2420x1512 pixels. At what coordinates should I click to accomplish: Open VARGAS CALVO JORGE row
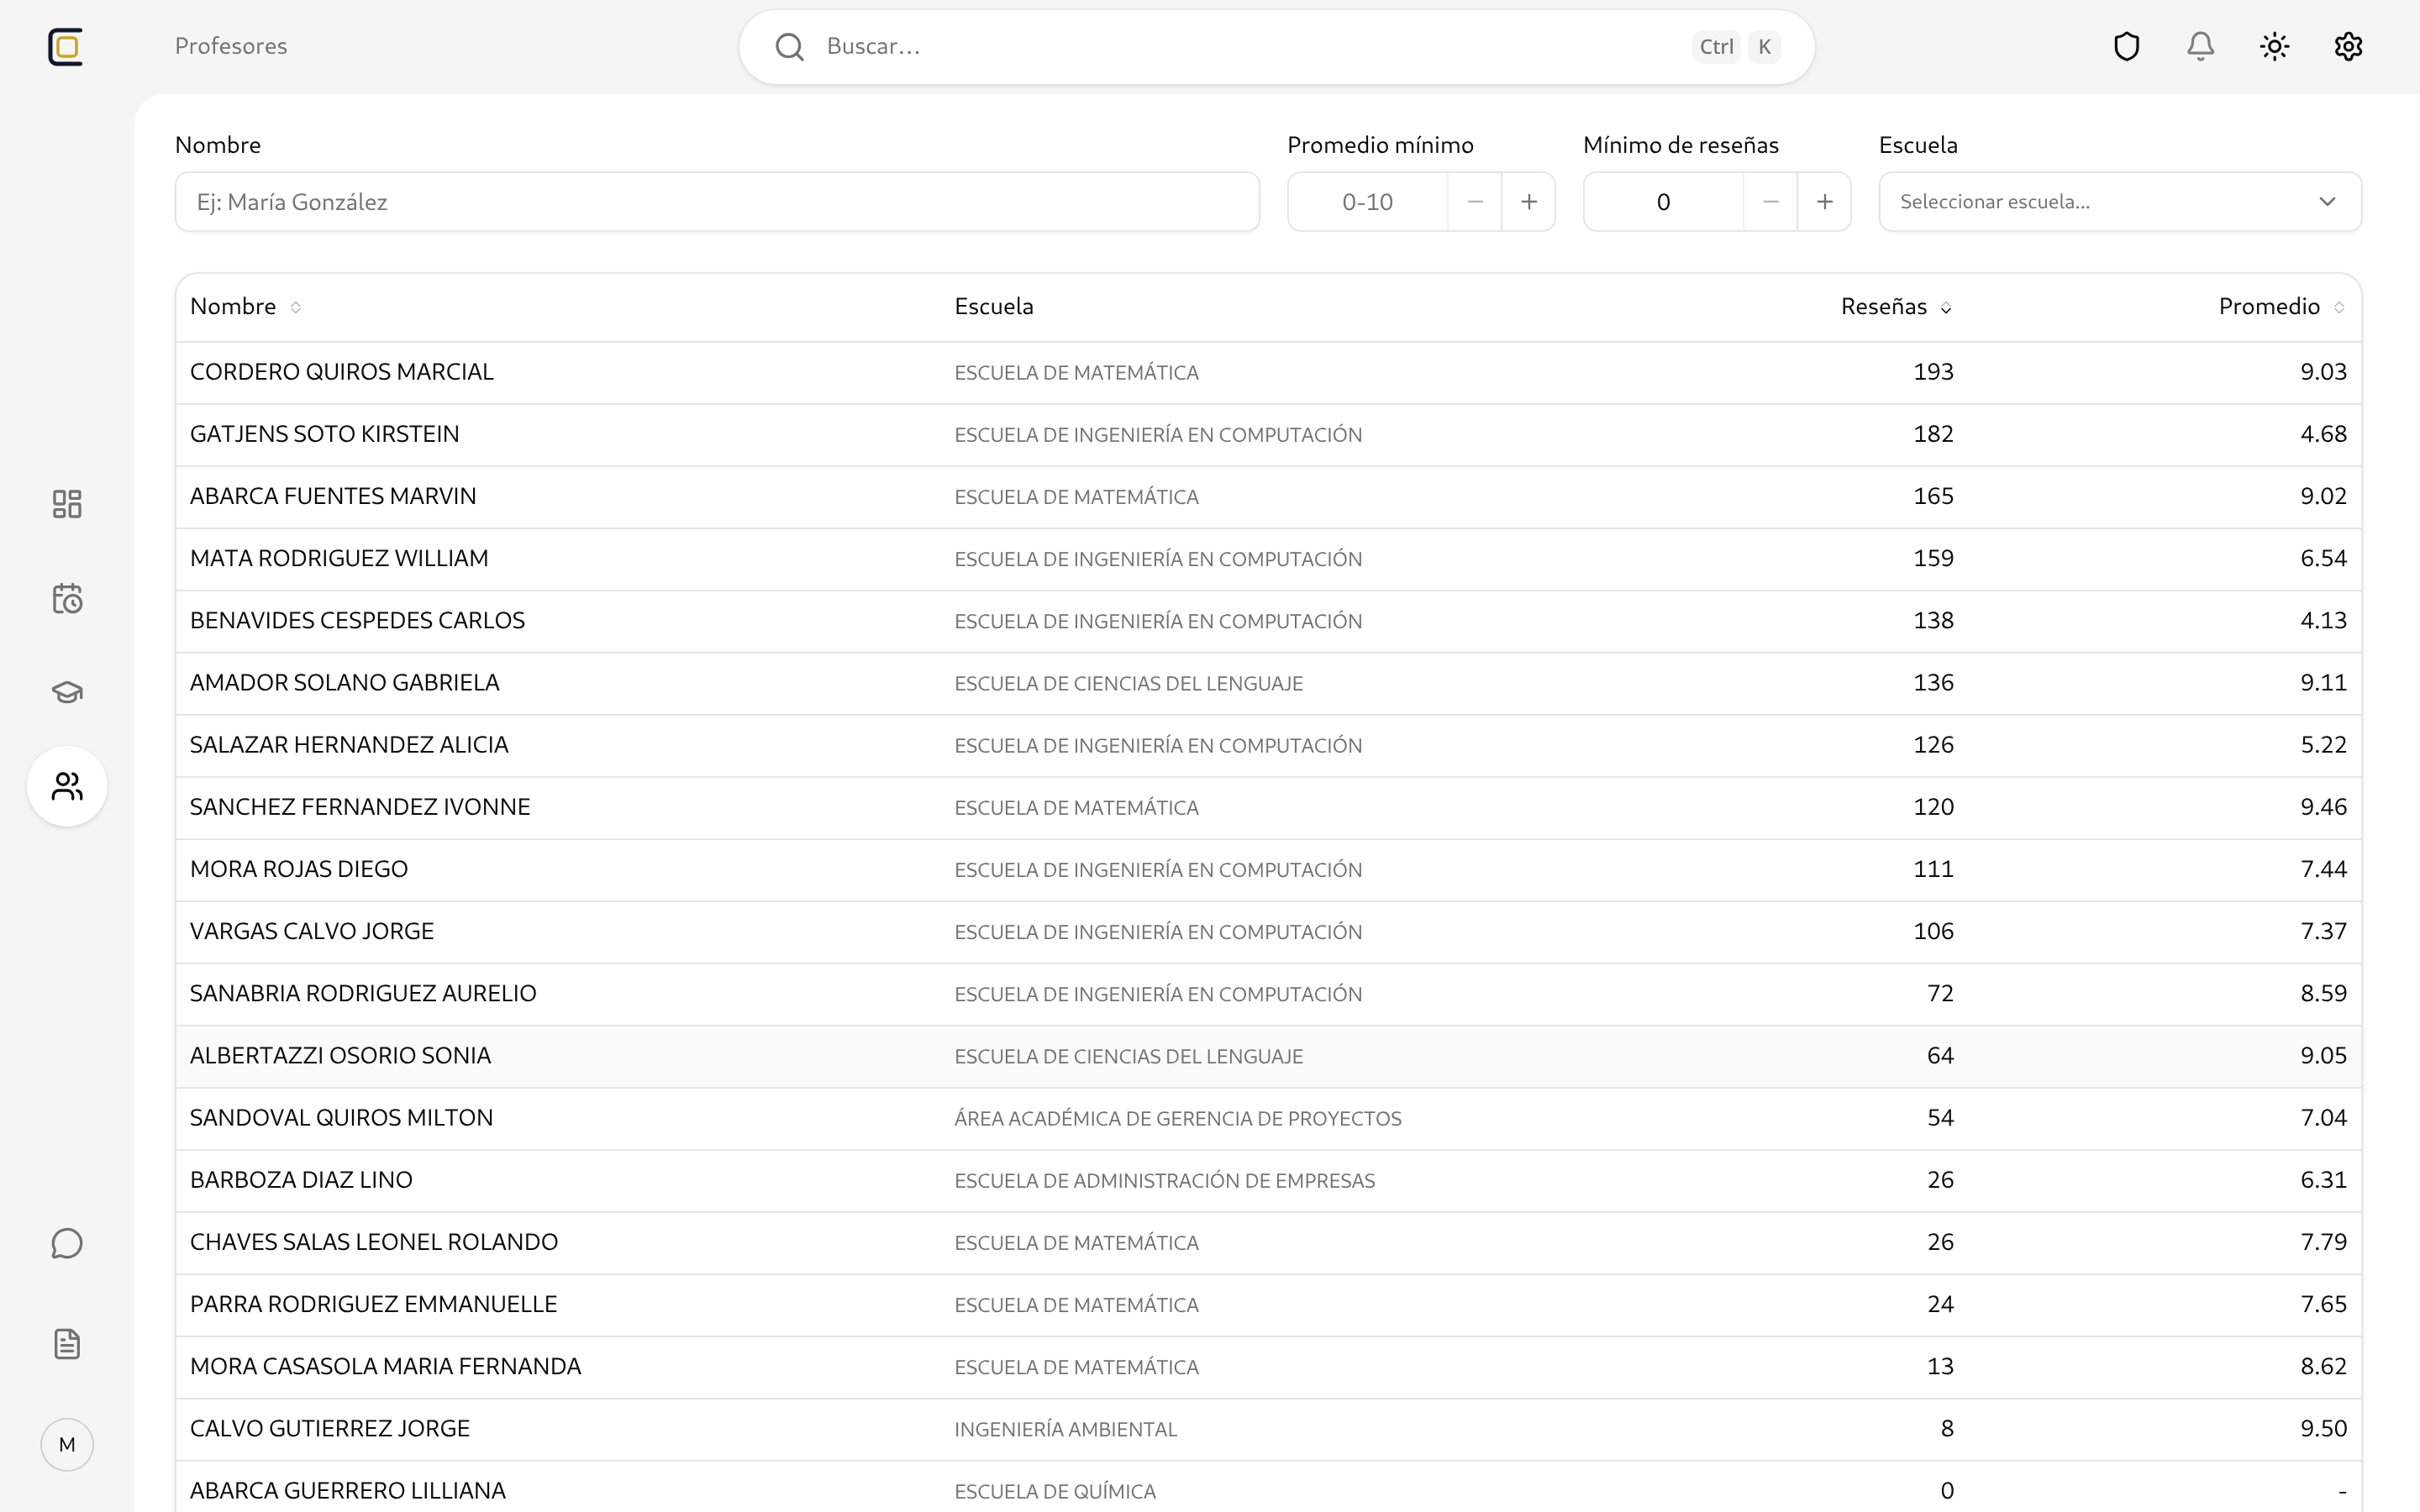(1268, 931)
